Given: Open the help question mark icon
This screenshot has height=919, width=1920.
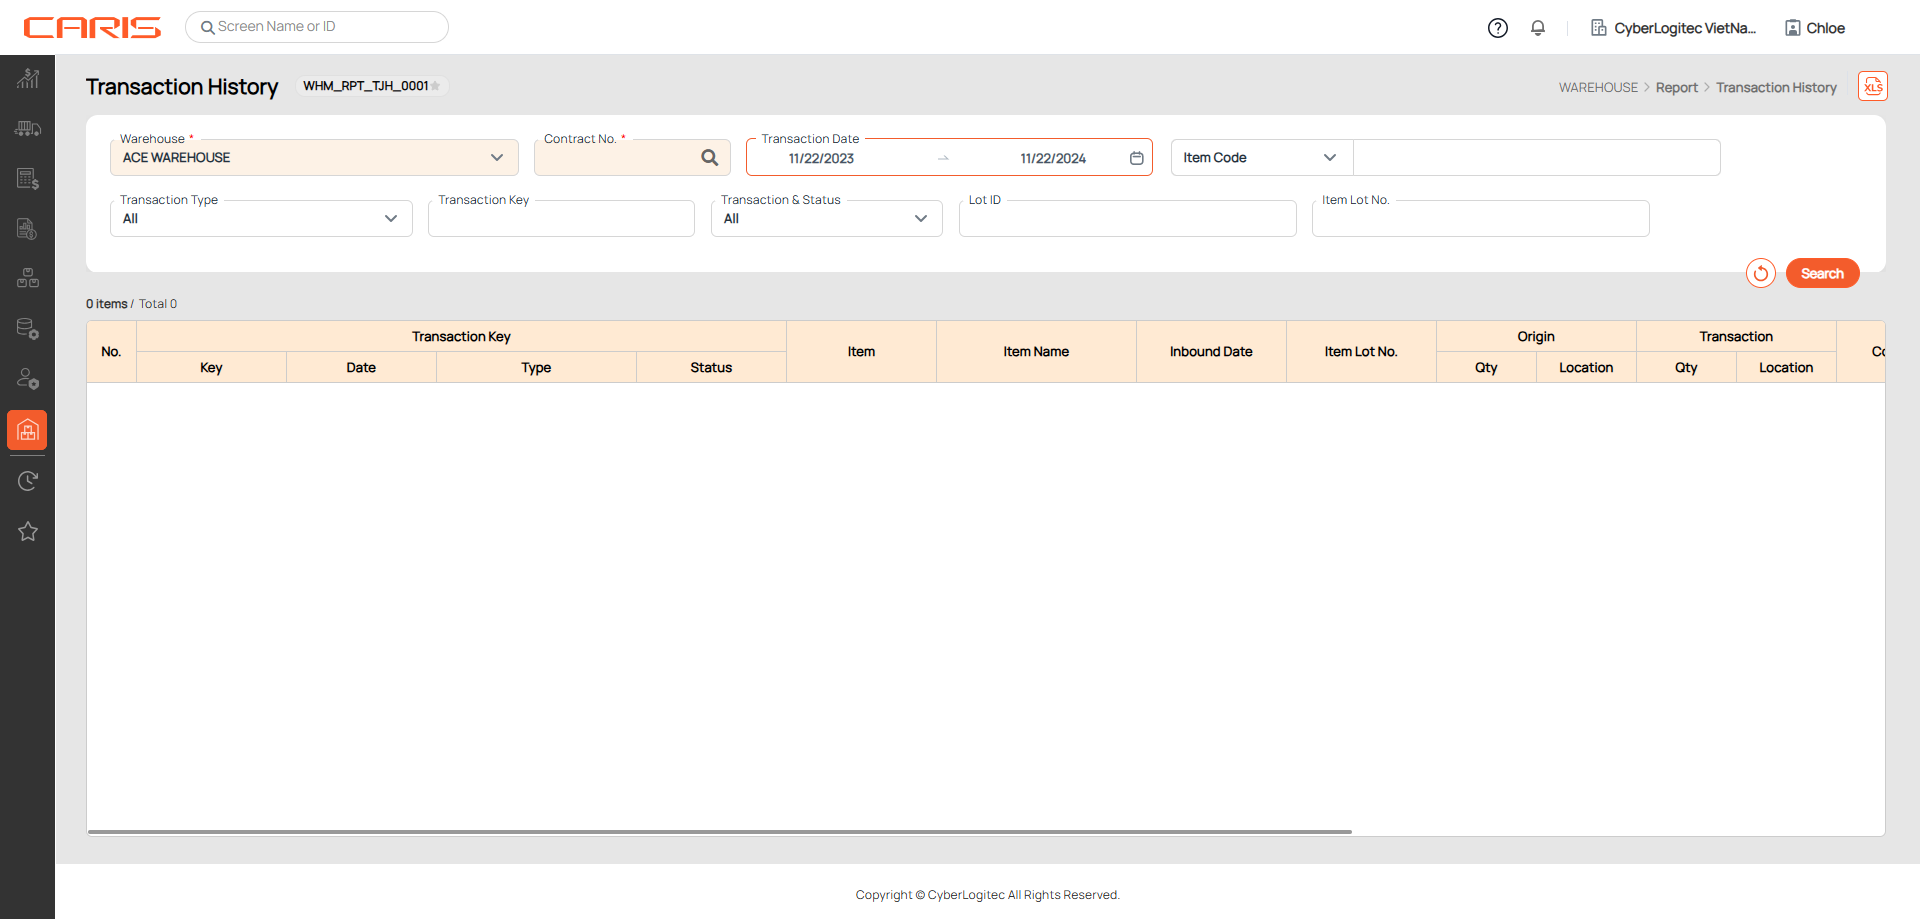Looking at the screenshot, I should click(1497, 28).
